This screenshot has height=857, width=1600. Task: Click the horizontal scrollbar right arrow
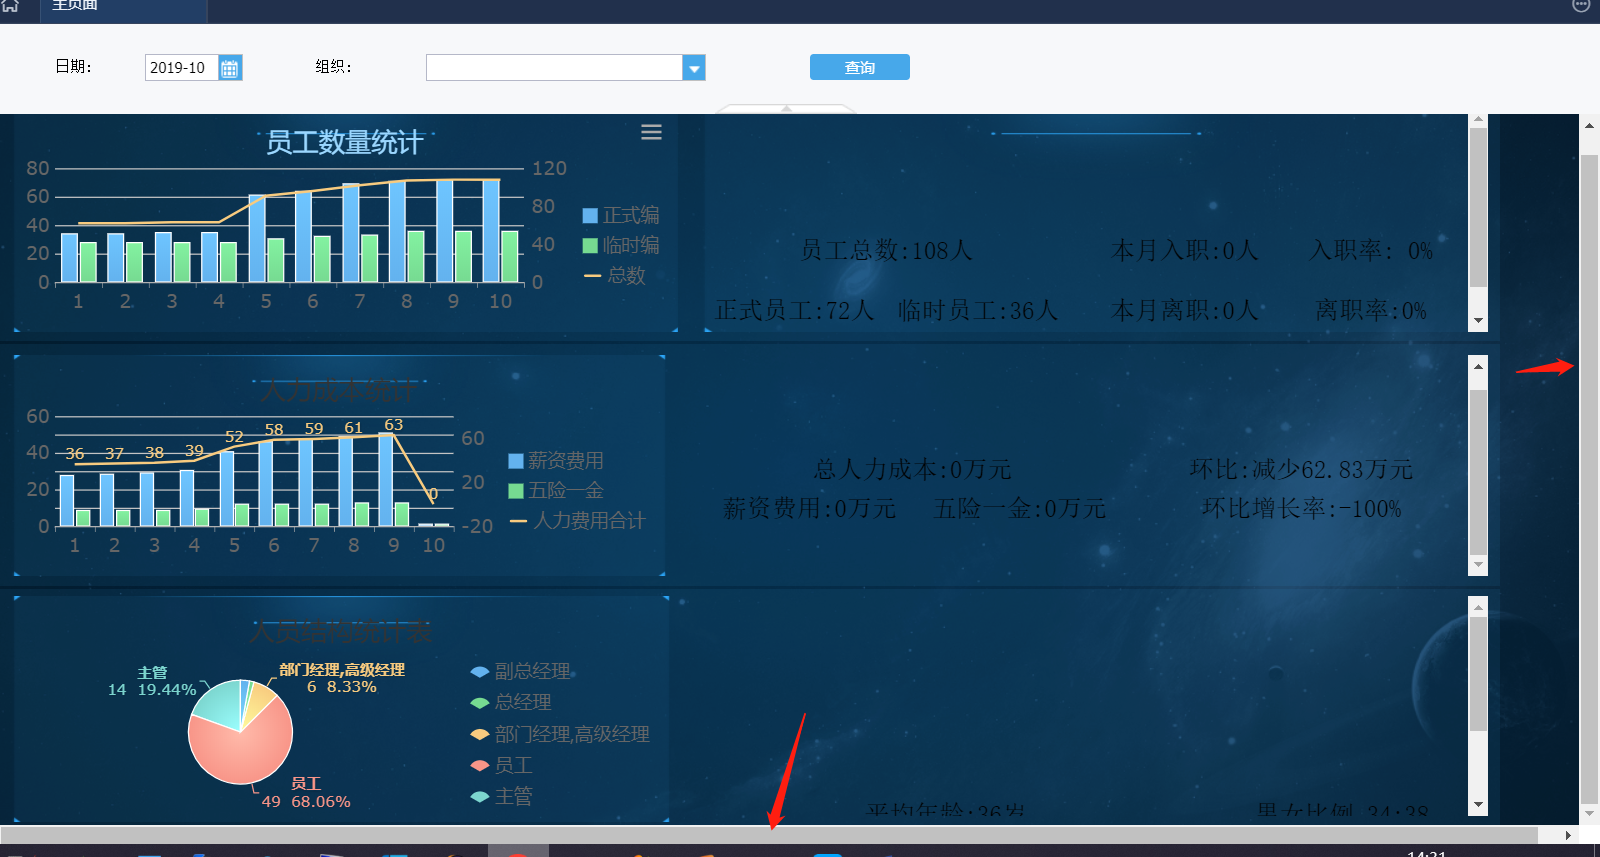coord(1568,835)
